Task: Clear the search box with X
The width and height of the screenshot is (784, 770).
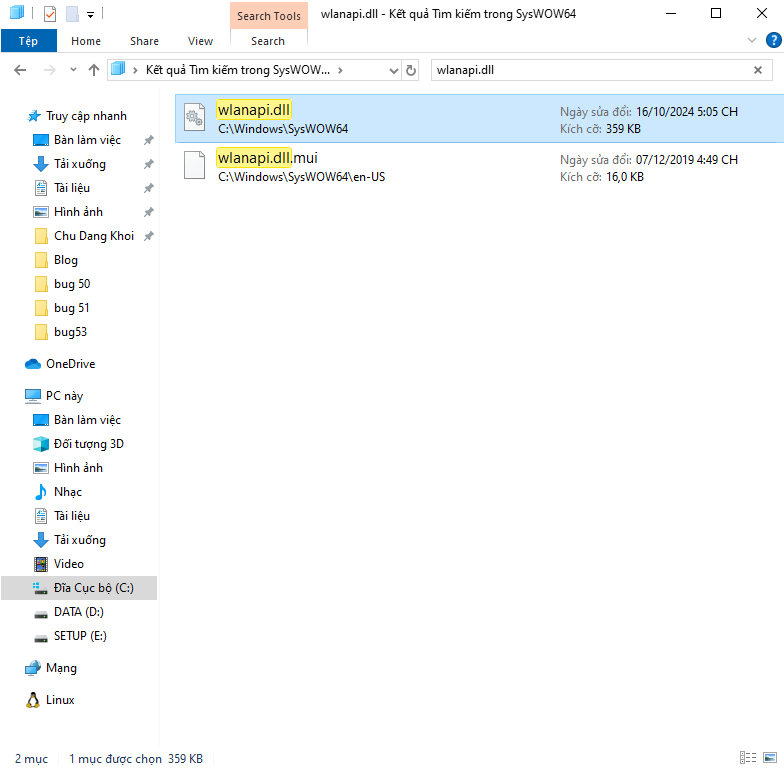Action: [x=759, y=71]
